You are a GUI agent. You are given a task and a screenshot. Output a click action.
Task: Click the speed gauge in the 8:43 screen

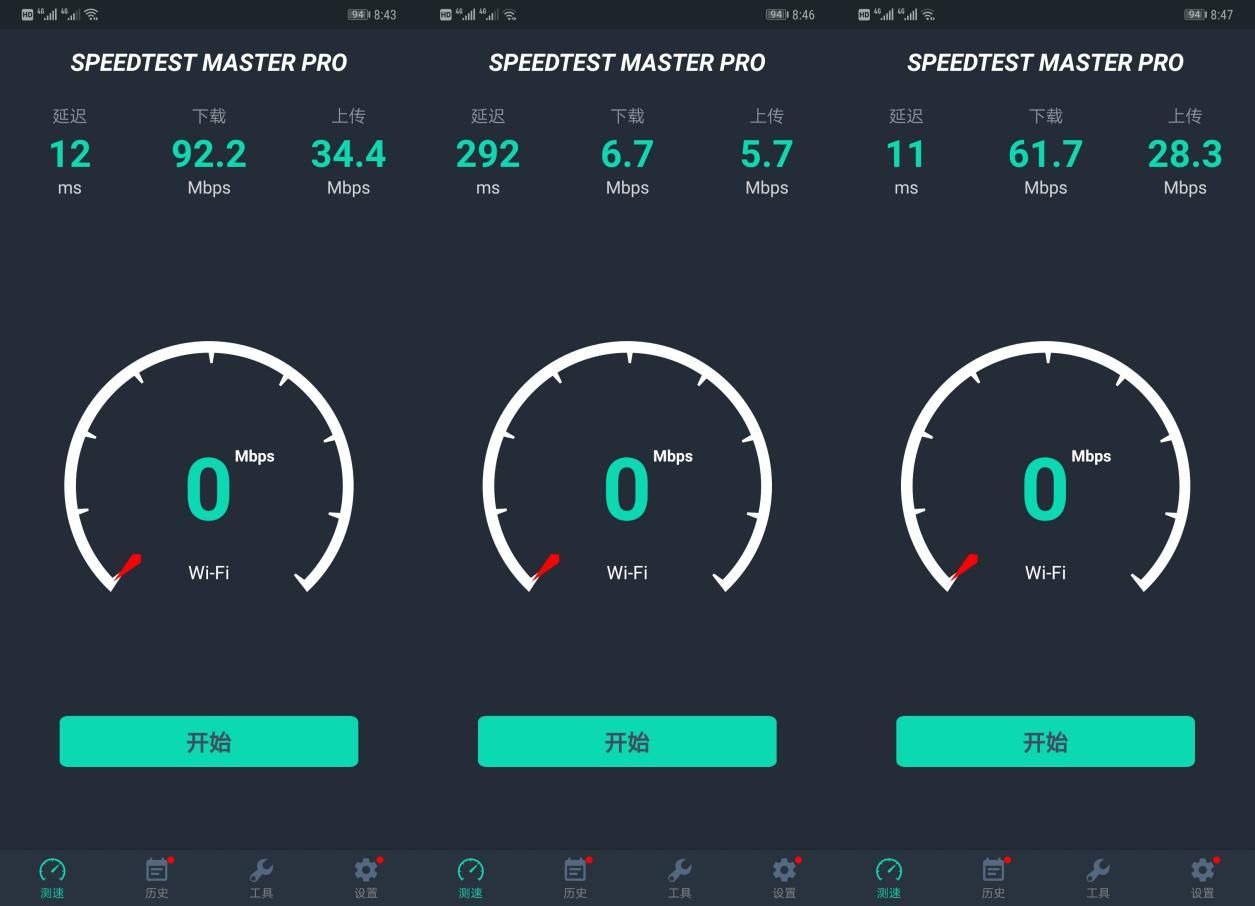(x=209, y=467)
